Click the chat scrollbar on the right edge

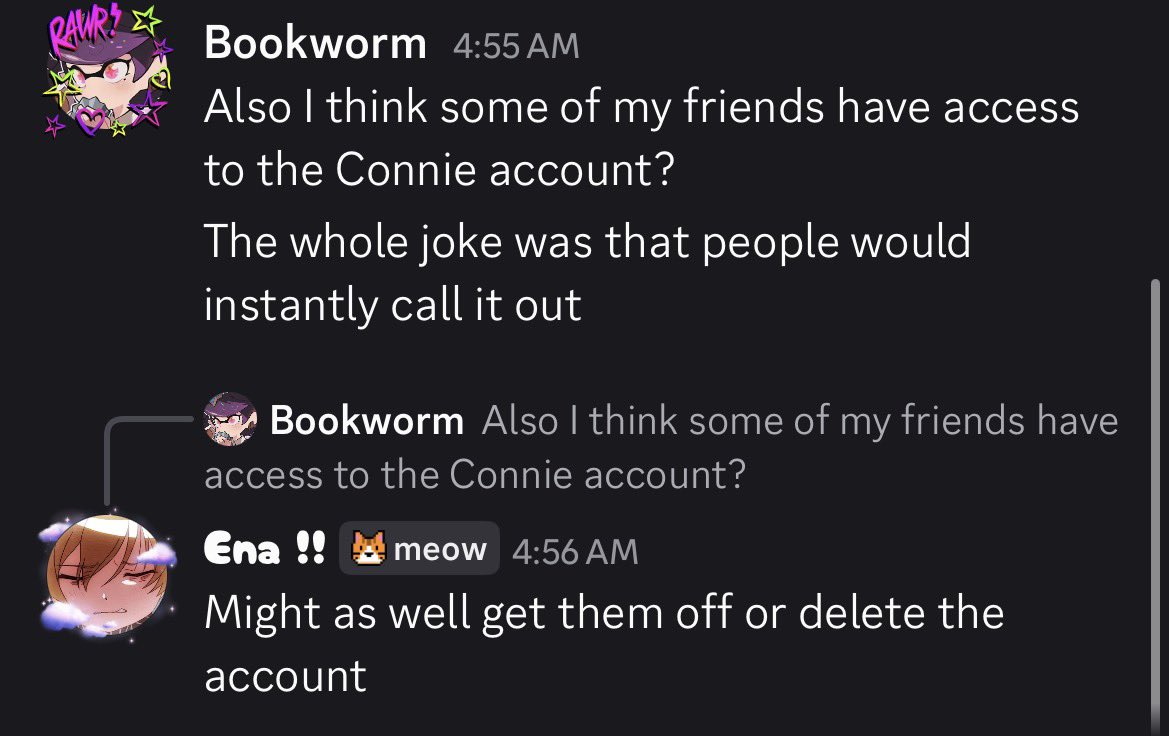coord(1156,507)
